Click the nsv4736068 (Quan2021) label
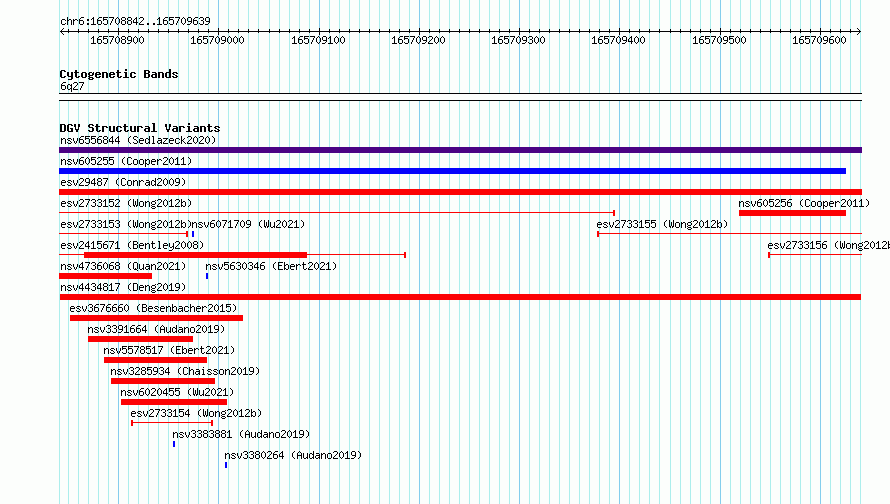 pos(123,266)
